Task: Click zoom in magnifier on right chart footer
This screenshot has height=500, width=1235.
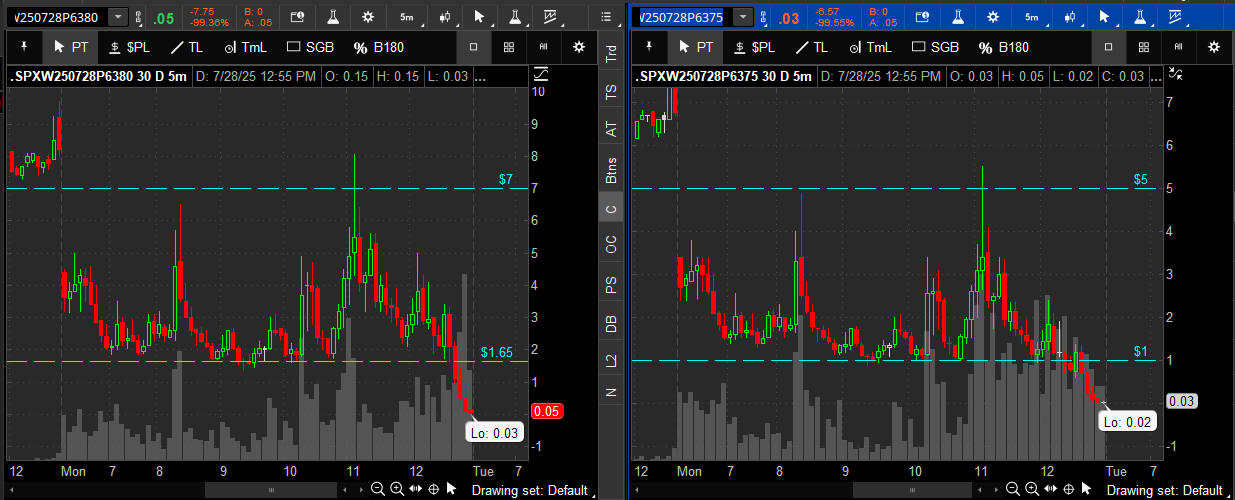Action: 1032,489
